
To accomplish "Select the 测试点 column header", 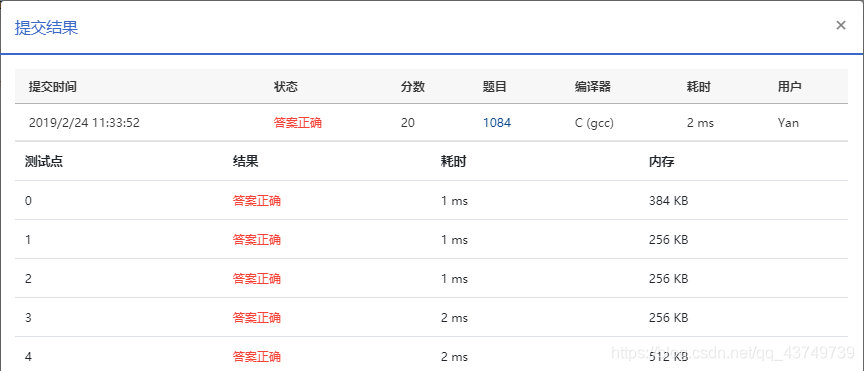I will (x=44, y=162).
